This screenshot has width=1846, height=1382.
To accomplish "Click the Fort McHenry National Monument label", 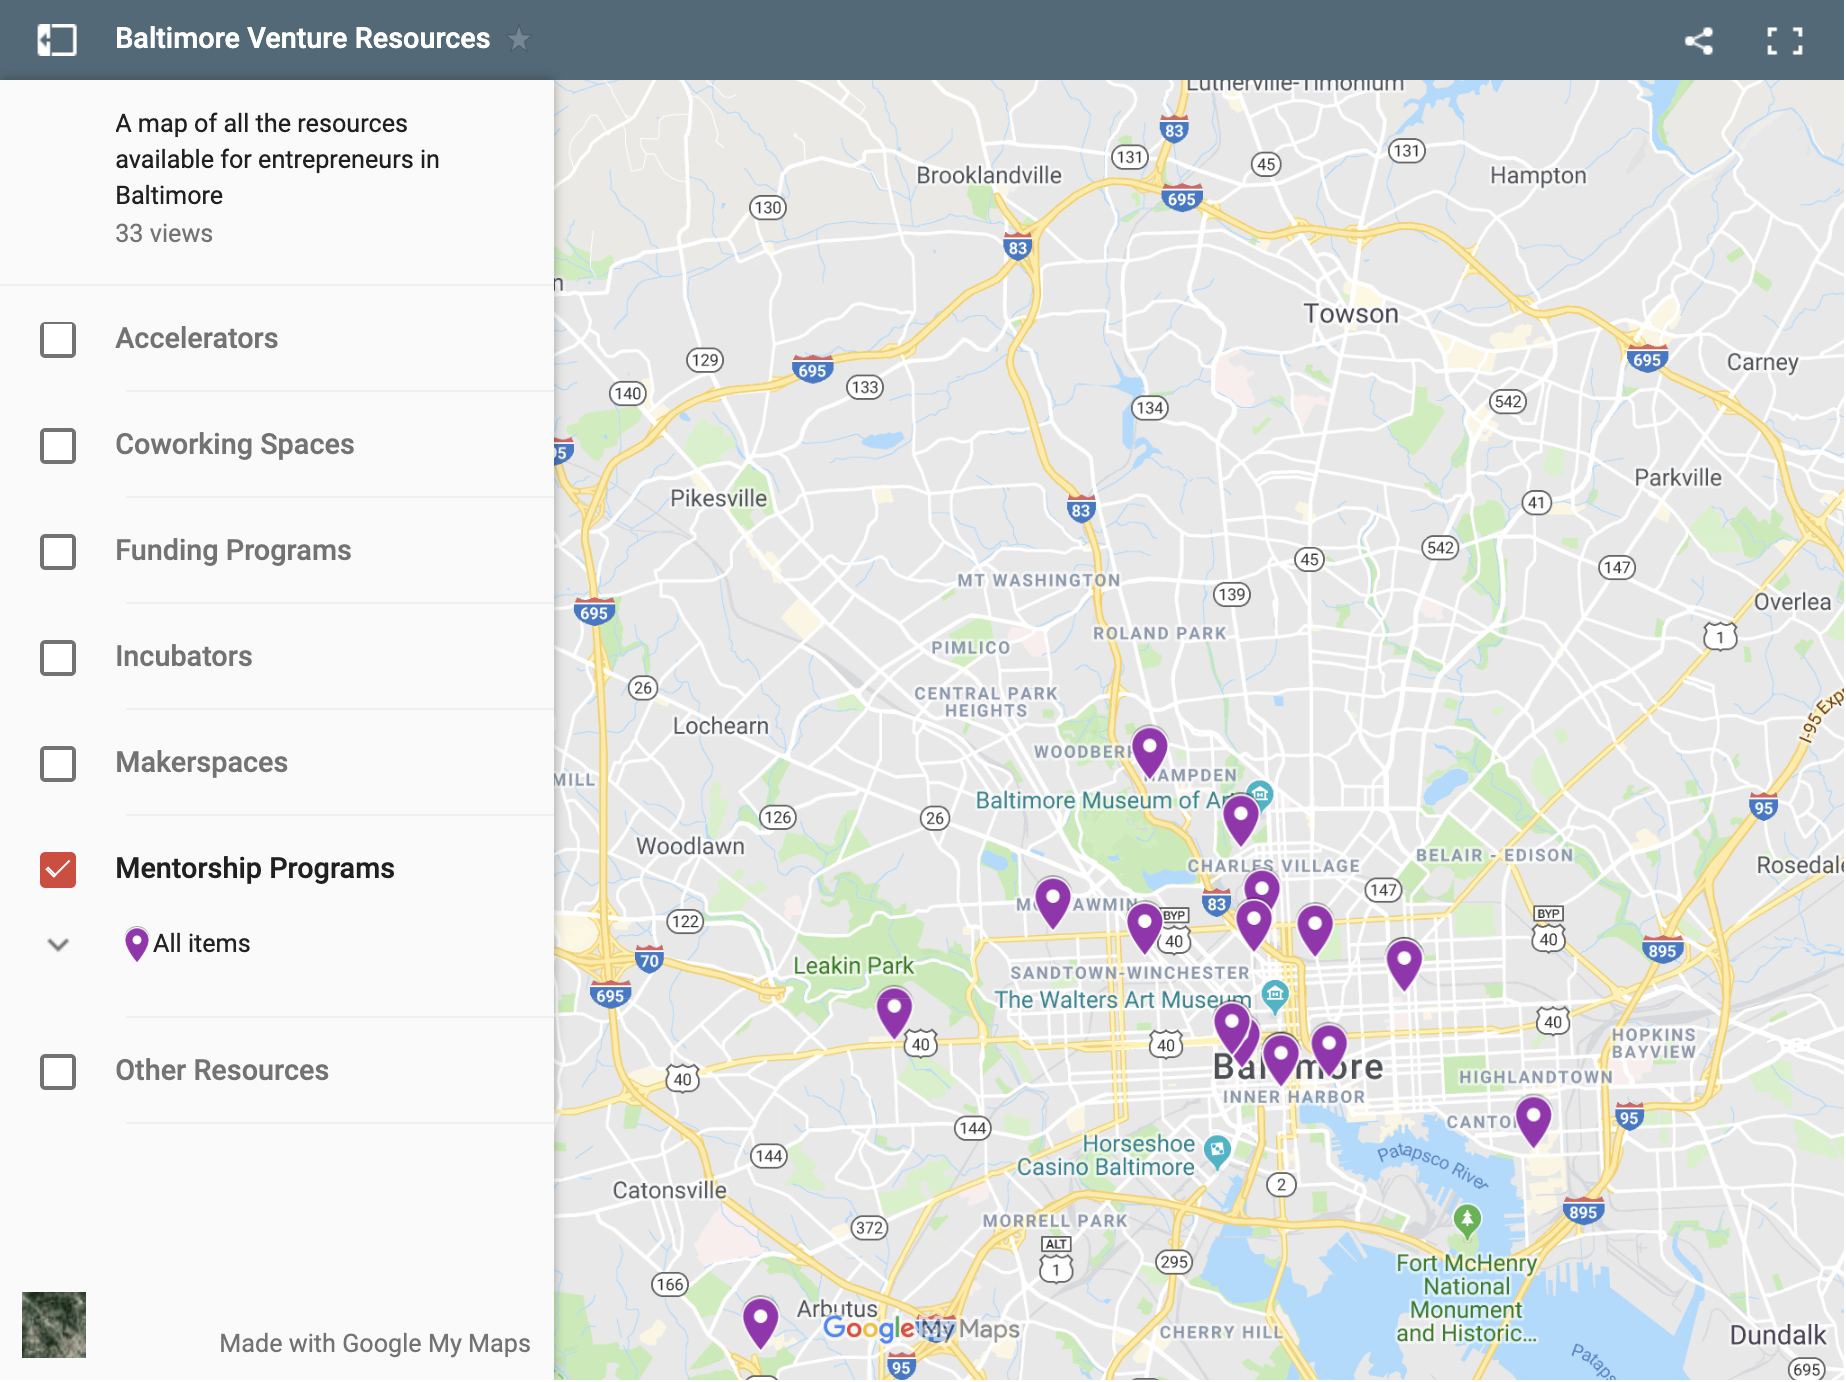I will pyautogui.click(x=1467, y=1298).
